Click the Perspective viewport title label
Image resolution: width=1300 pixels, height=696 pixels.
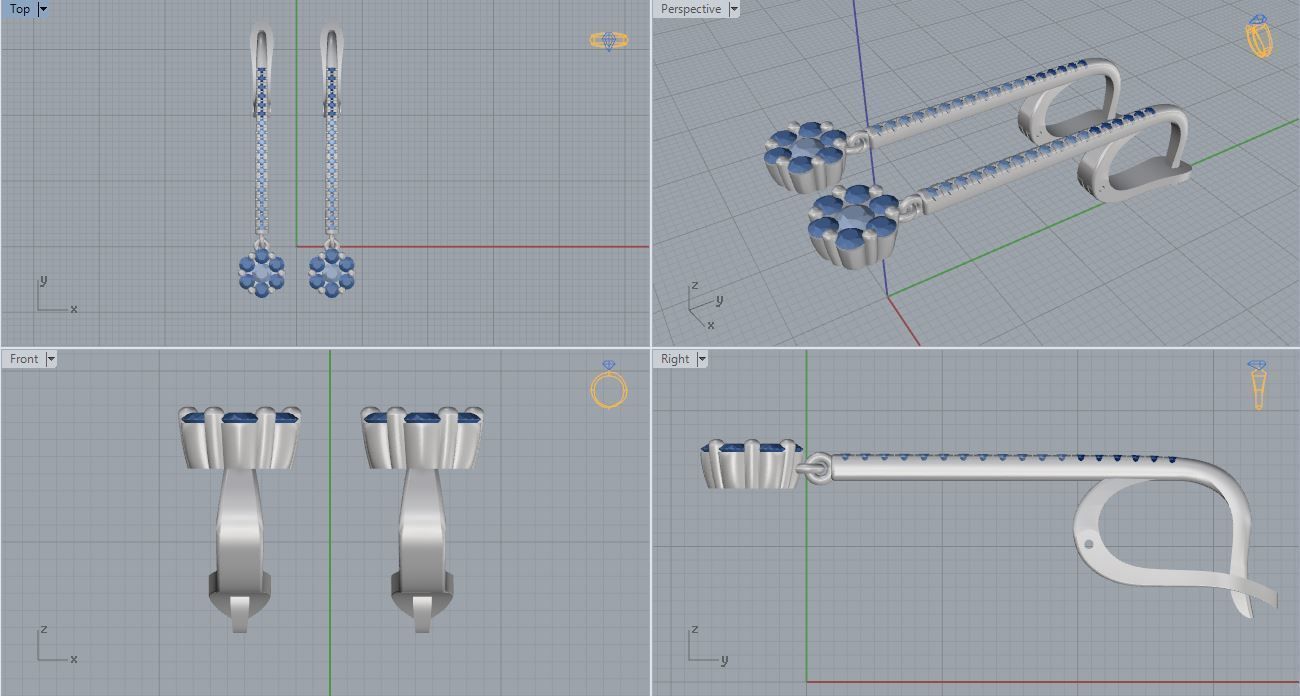pyautogui.click(x=690, y=9)
